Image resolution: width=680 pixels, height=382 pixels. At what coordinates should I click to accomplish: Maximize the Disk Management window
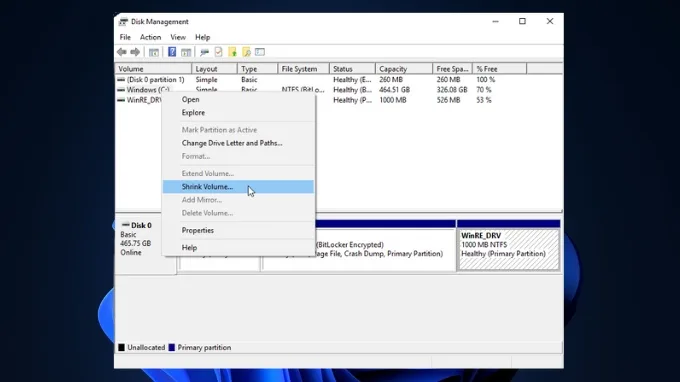[522, 21]
